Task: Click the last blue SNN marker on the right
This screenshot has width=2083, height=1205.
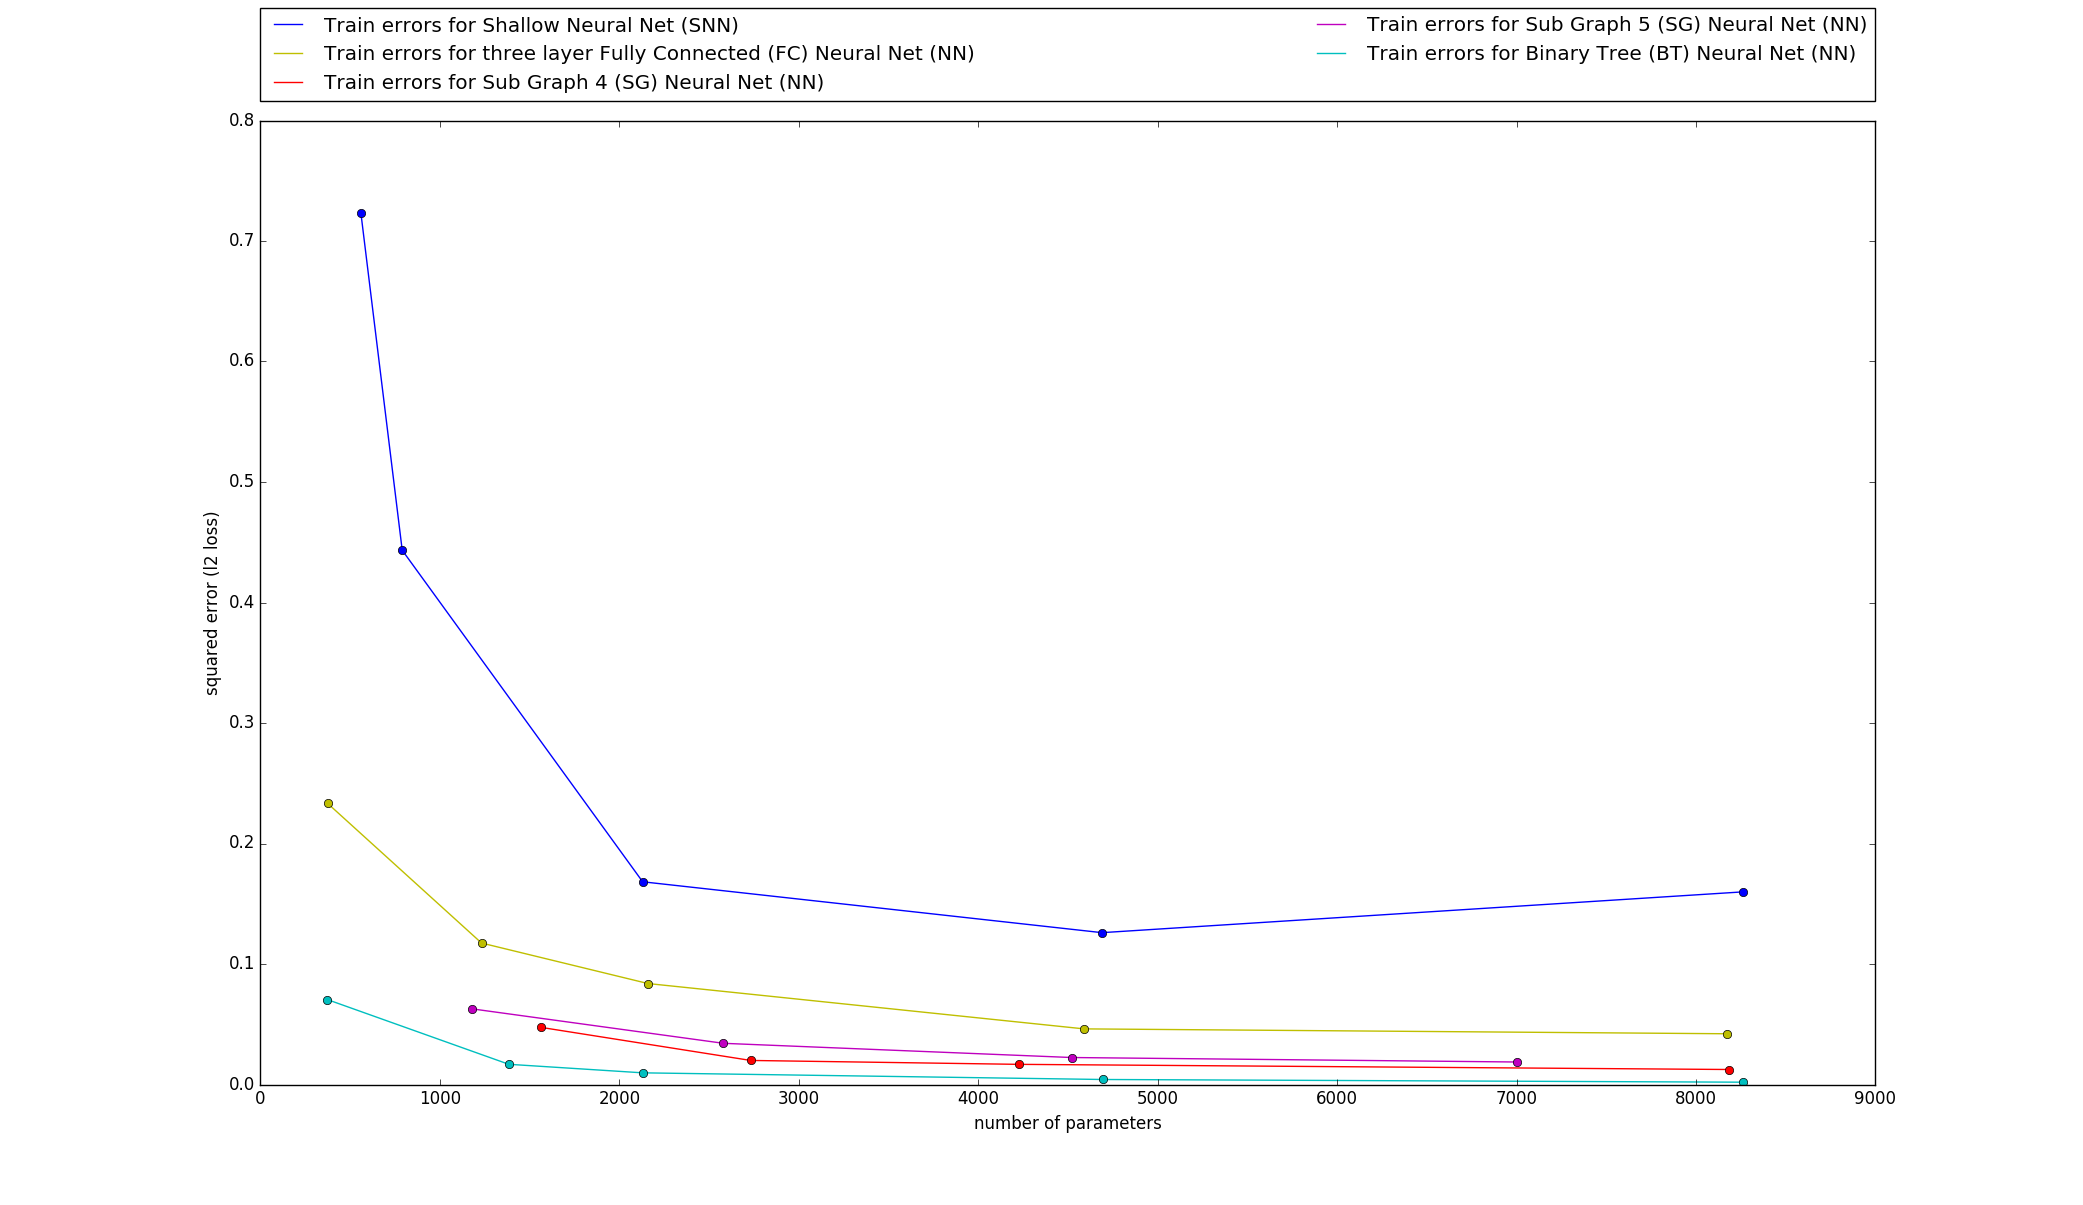Action: click(x=1743, y=892)
